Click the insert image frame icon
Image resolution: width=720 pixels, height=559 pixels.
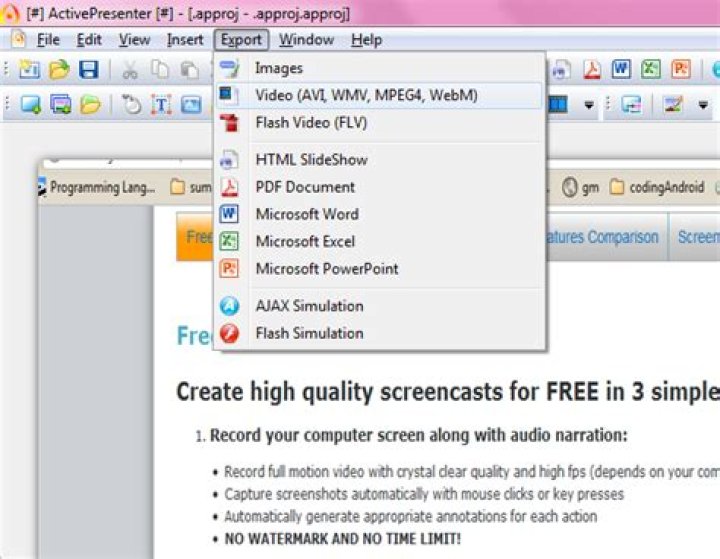(191, 105)
